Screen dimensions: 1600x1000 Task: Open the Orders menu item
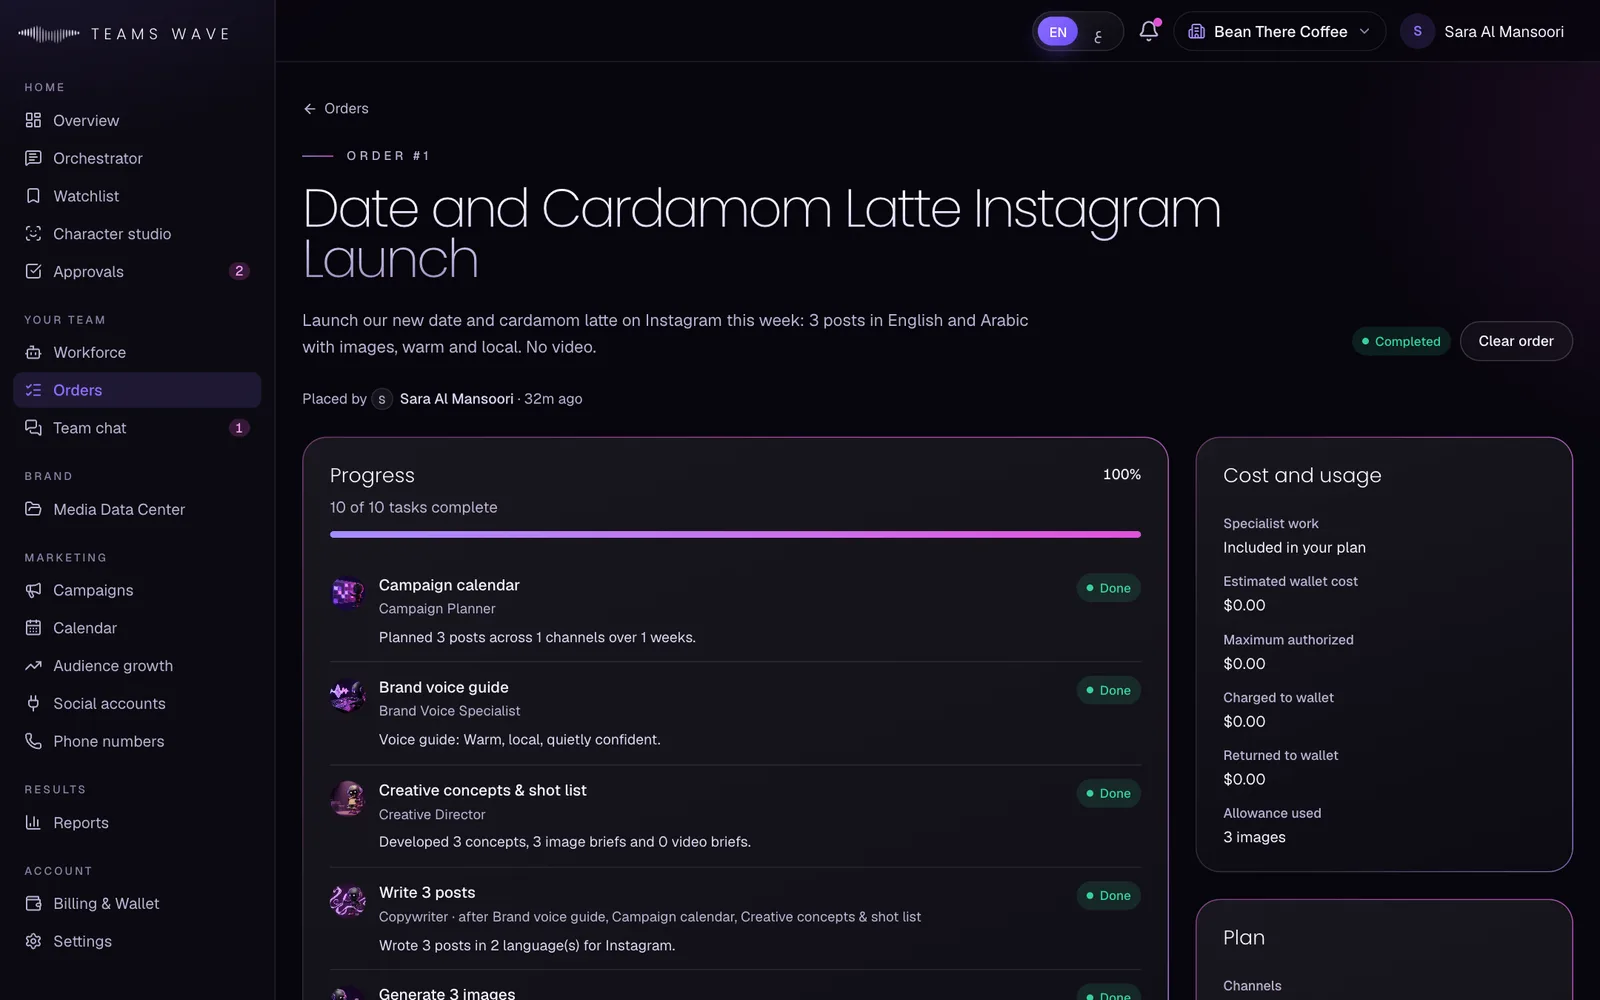pyautogui.click(x=137, y=390)
